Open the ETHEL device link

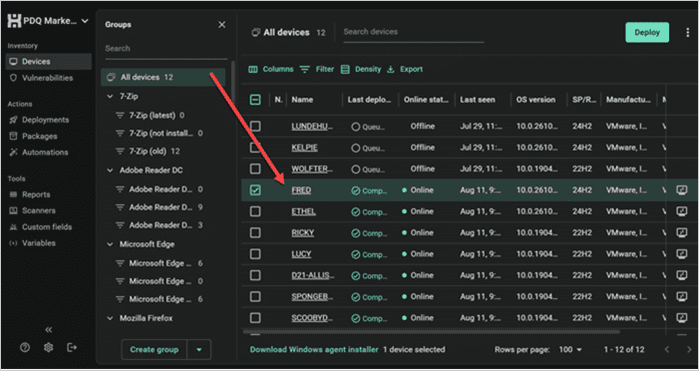304,211
